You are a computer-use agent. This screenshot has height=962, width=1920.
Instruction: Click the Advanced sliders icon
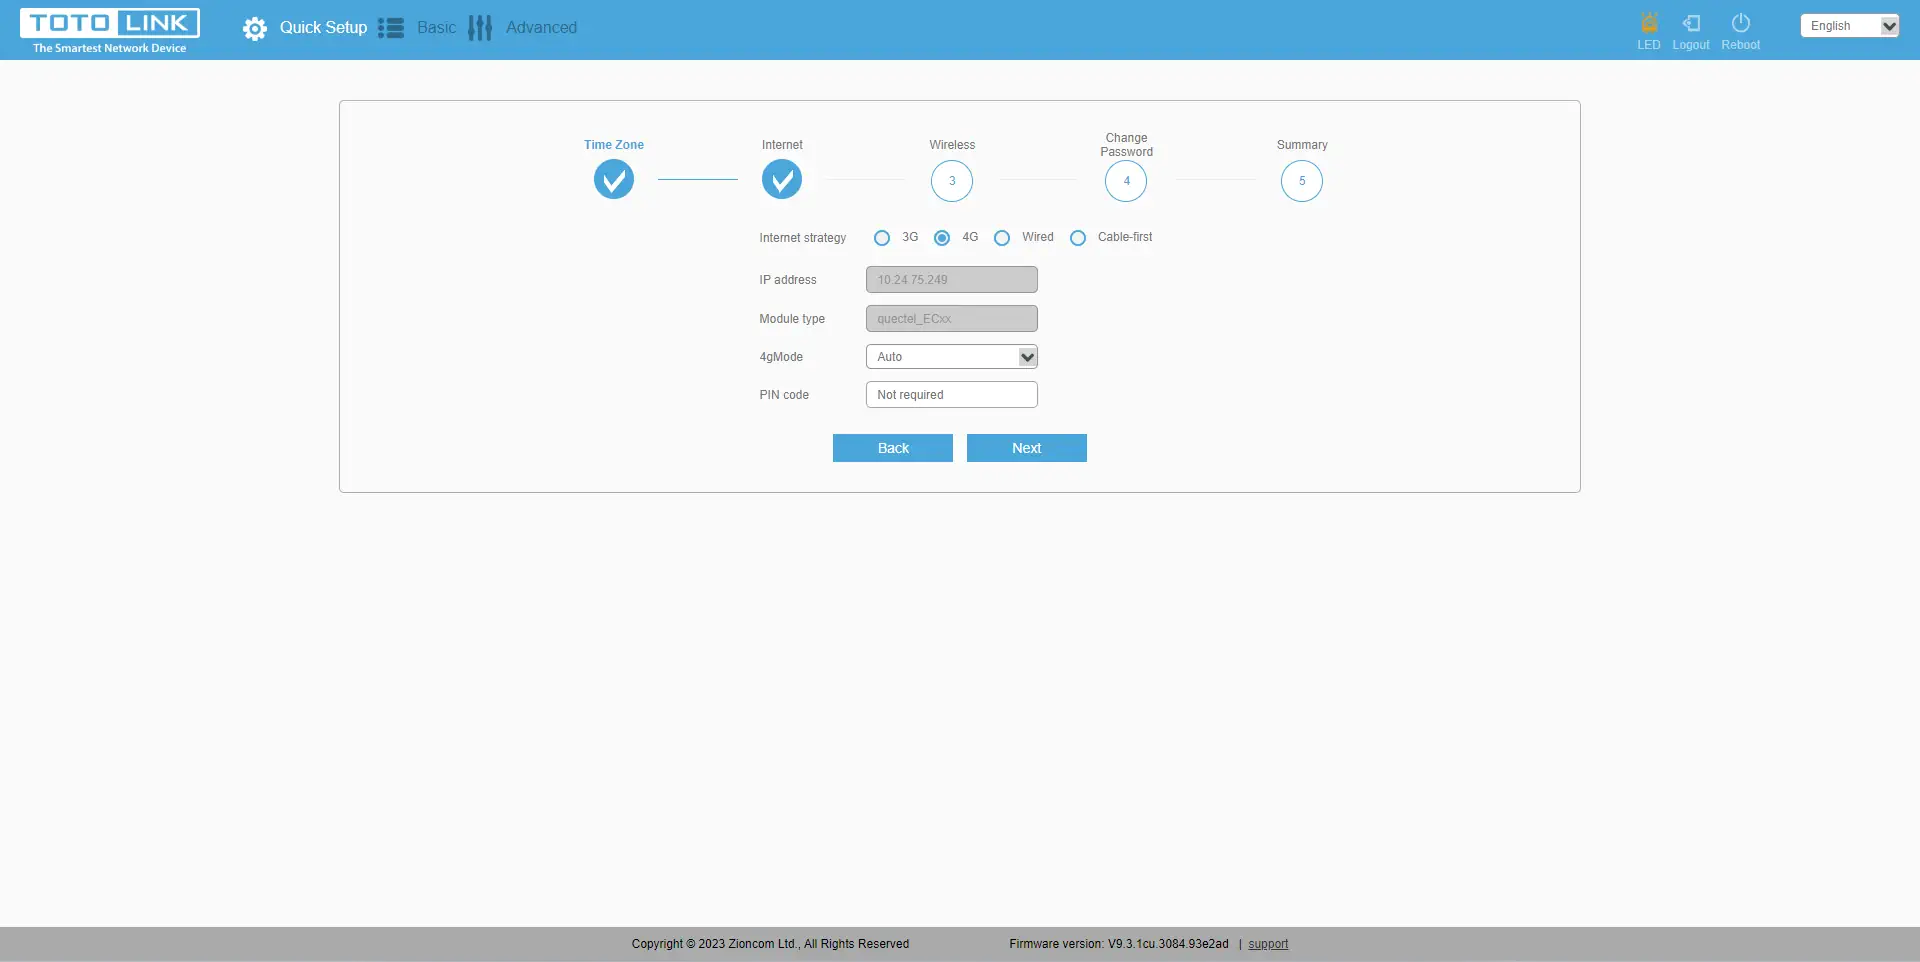pyautogui.click(x=480, y=28)
